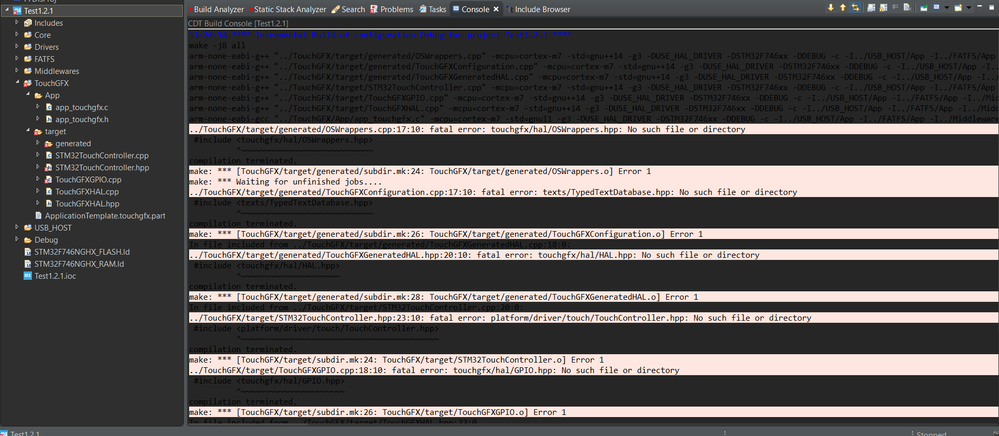Go to previous error arrow icon

(843, 8)
